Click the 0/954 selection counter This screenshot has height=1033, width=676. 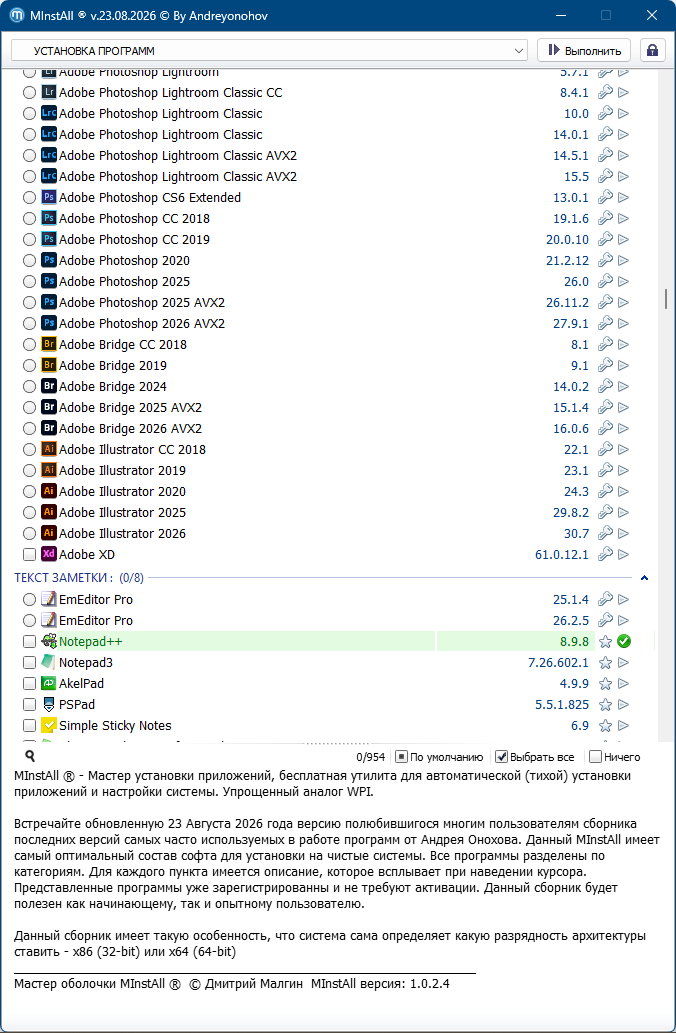click(370, 758)
